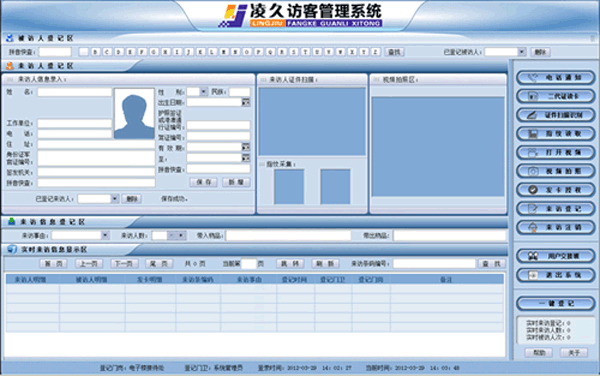Screen dimensions: 600x376
Task: Select letter Z pinyin filter
Action: (375, 52)
